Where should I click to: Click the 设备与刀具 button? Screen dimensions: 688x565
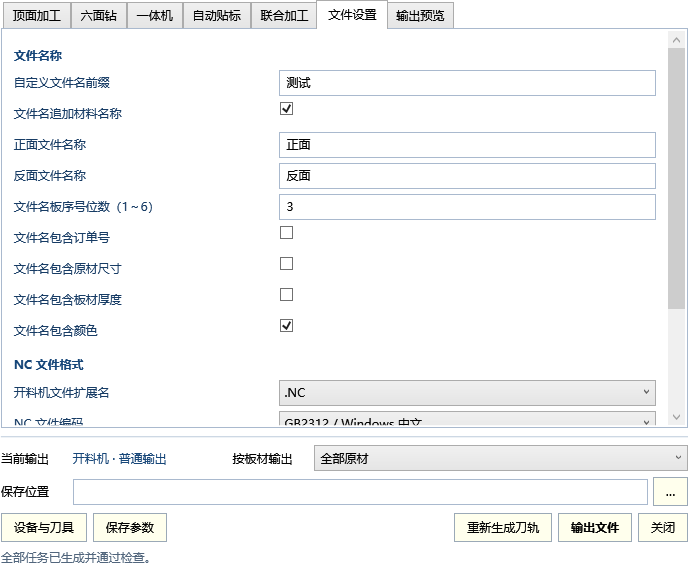pos(44,527)
